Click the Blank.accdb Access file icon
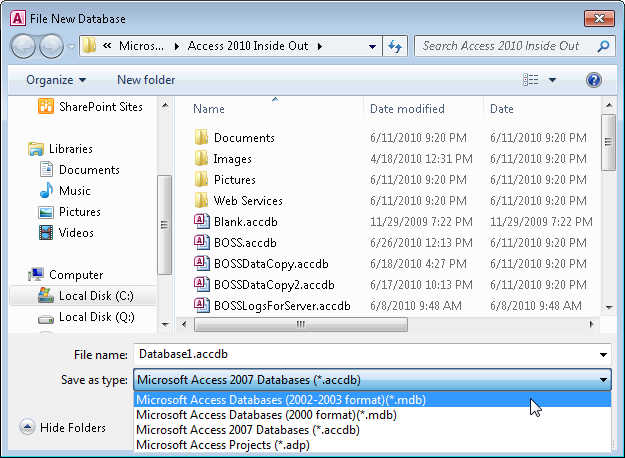The image size is (625, 458). point(201,221)
